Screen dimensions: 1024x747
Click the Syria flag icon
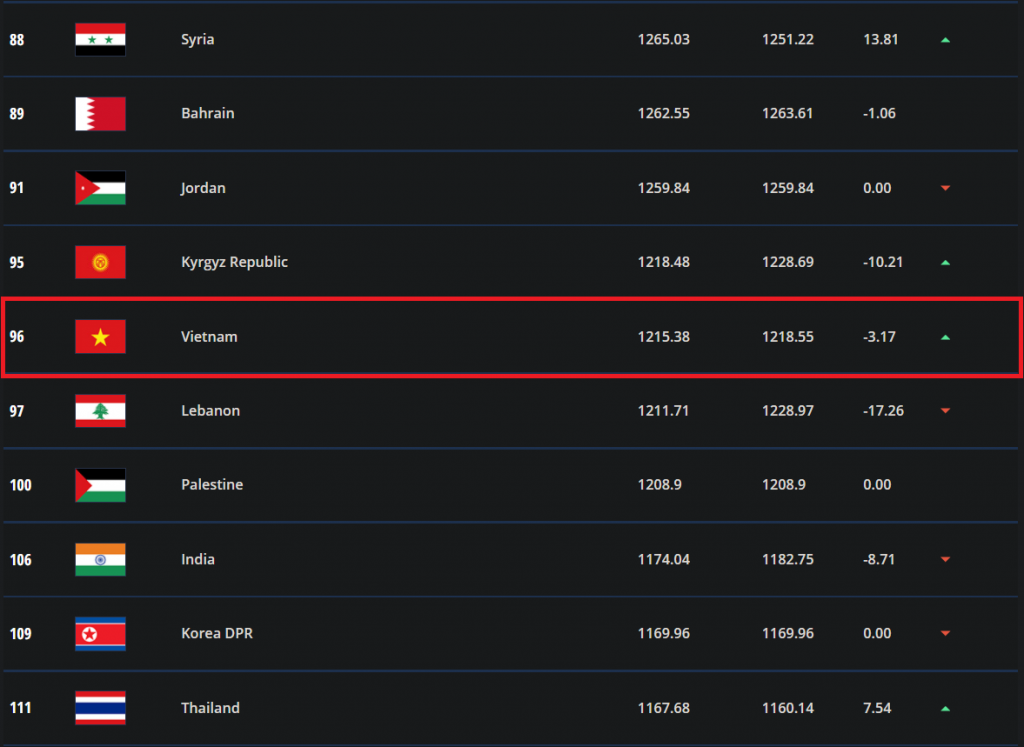pos(100,39)
